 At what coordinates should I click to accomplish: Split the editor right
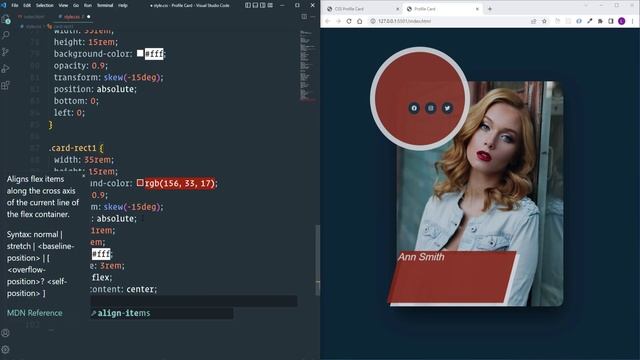coord(304,17)
